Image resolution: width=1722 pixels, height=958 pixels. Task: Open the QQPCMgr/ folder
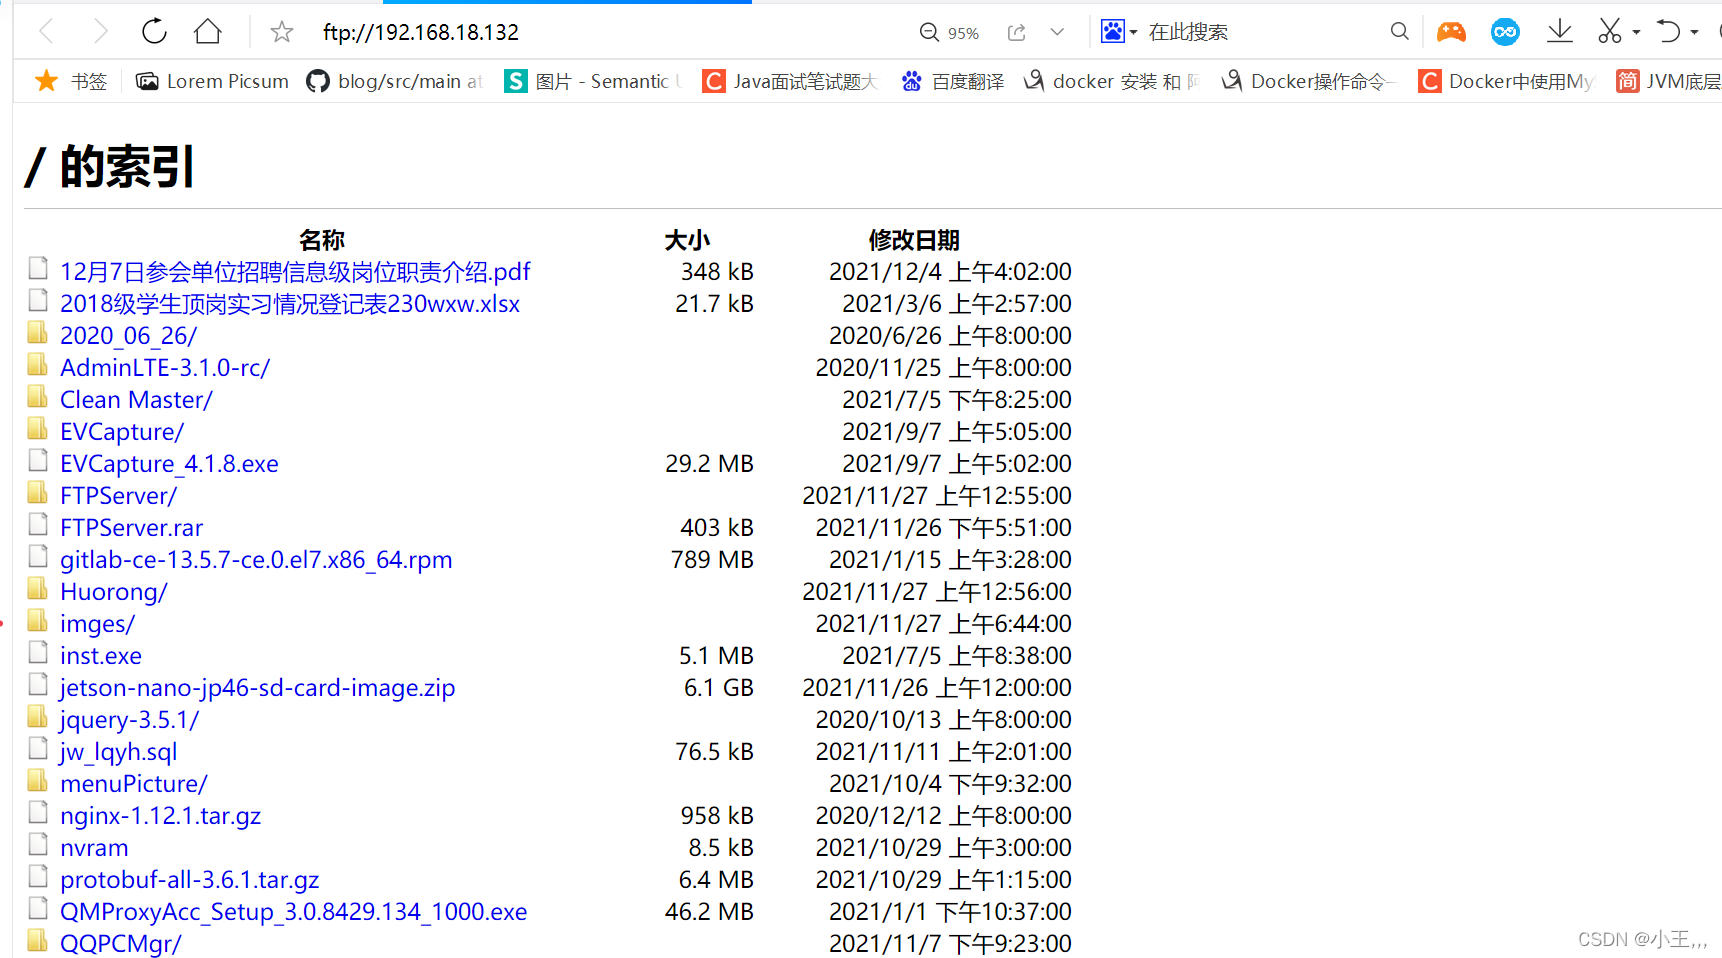(121, 944)
